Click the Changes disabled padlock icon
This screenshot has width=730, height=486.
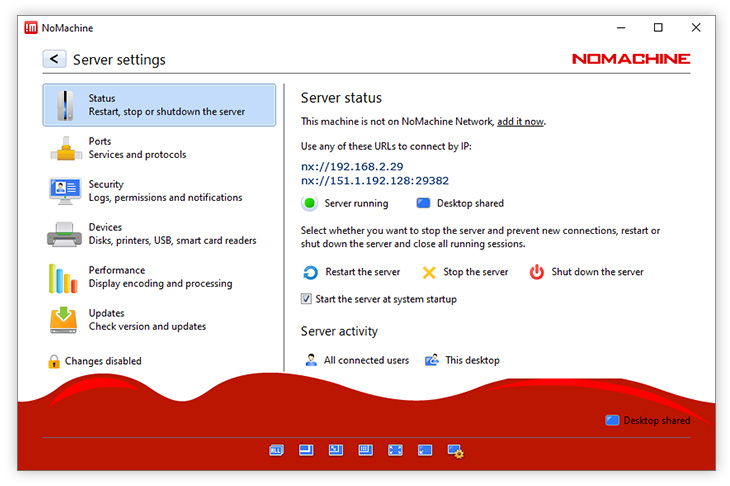(x=54, y=361)
